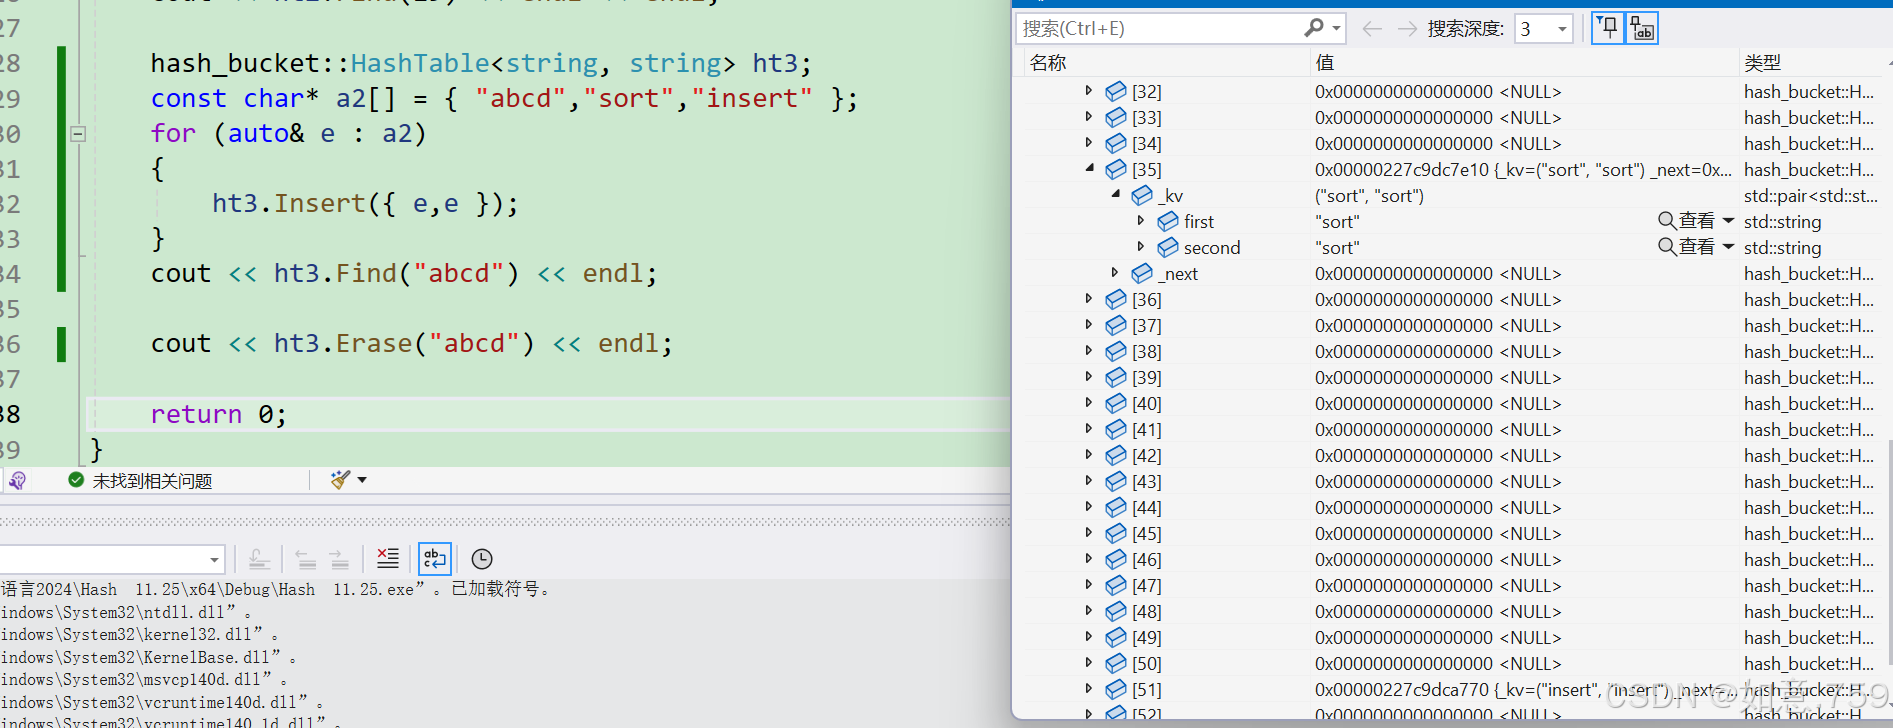Click the 名称 column header
This screenshot has height=728, width=1893.
pos(1048,63)
